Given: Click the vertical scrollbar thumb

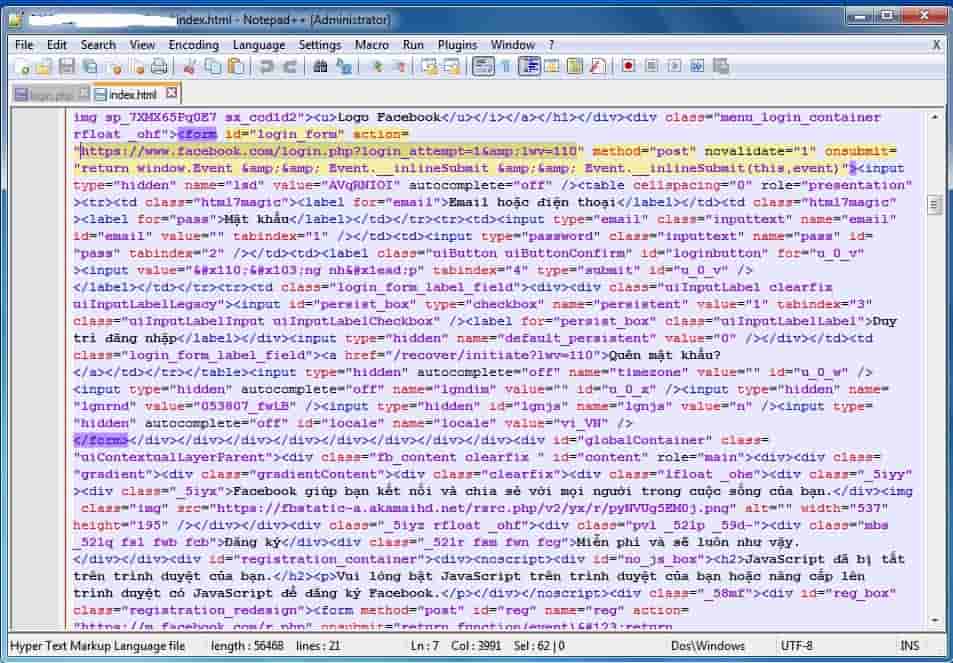Looking at the screenshot, I should click(934, 205).
